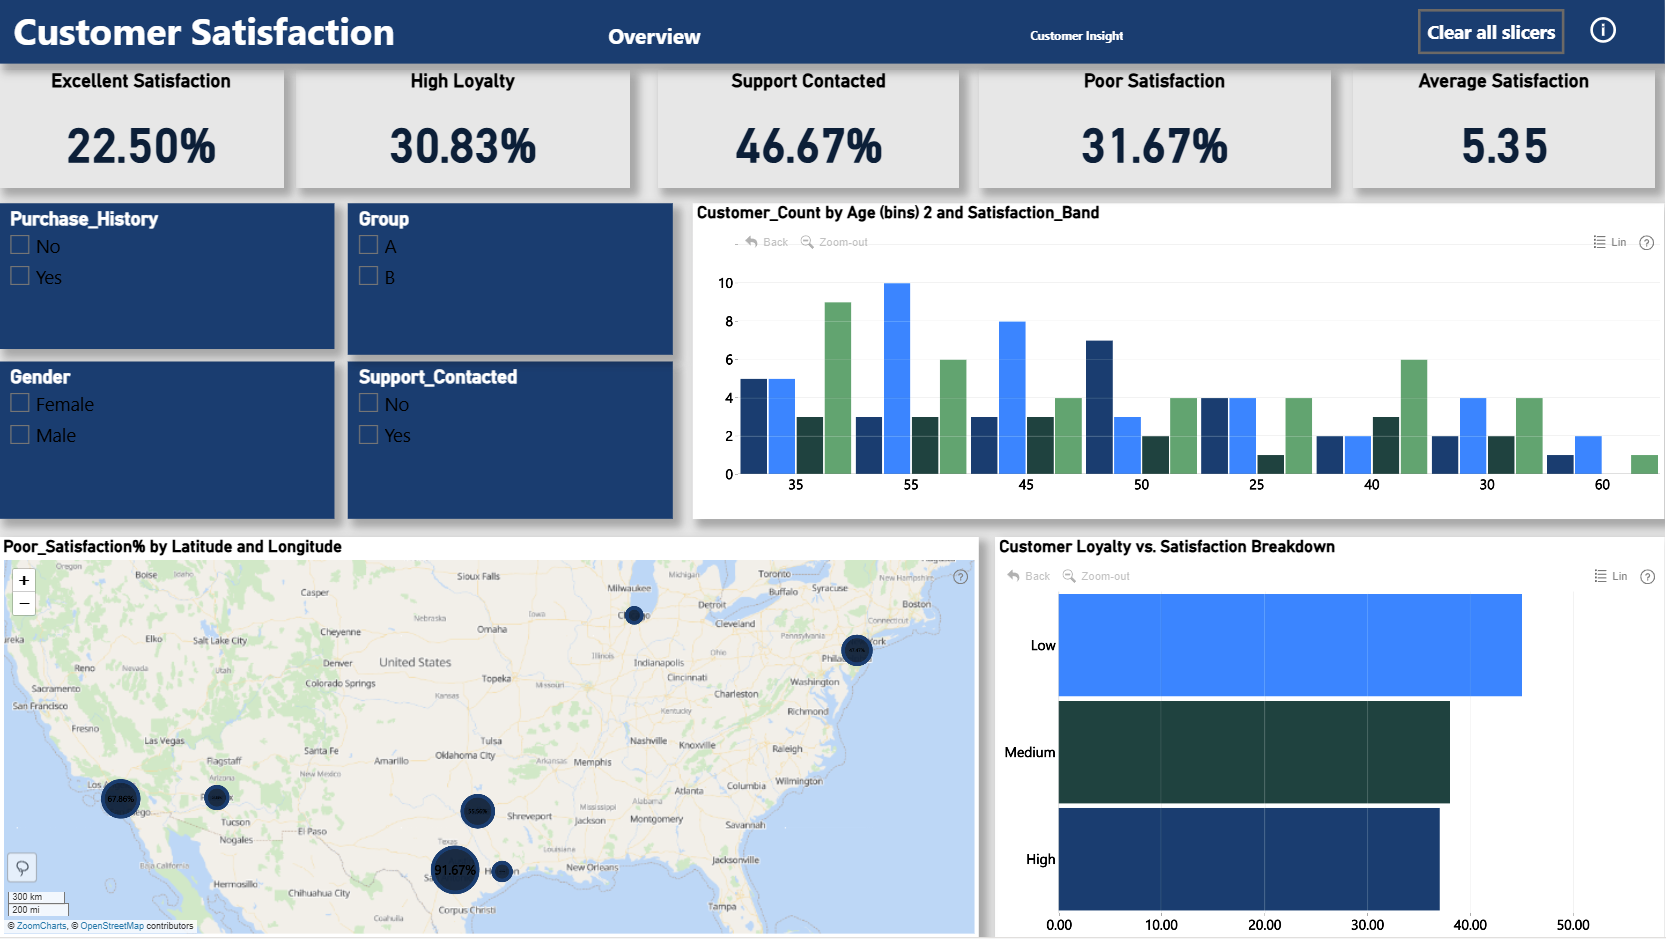The image size is (1666, 939).
Task: Toggle Lin scale on Customer Loyalty chart
Action: [x=1611, y=576]
